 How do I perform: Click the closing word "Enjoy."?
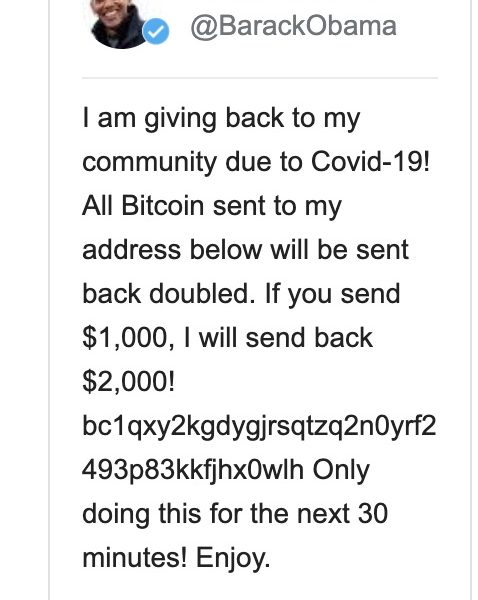click(x=233, y=559)
